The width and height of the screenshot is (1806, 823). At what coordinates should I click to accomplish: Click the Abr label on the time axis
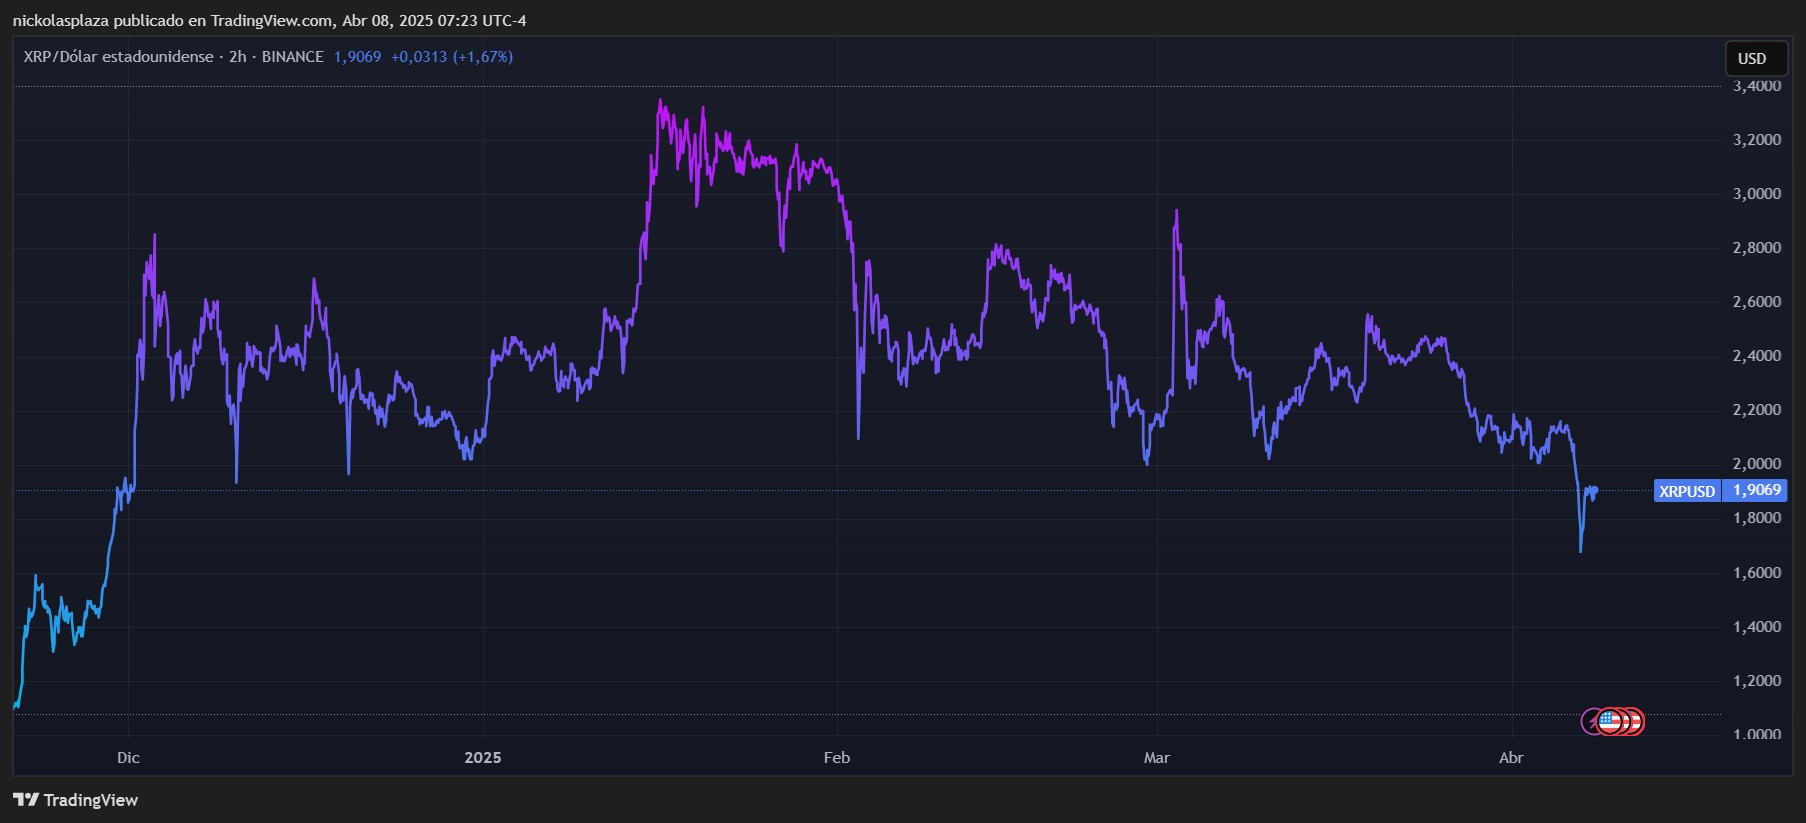(x=1511, y=758)
